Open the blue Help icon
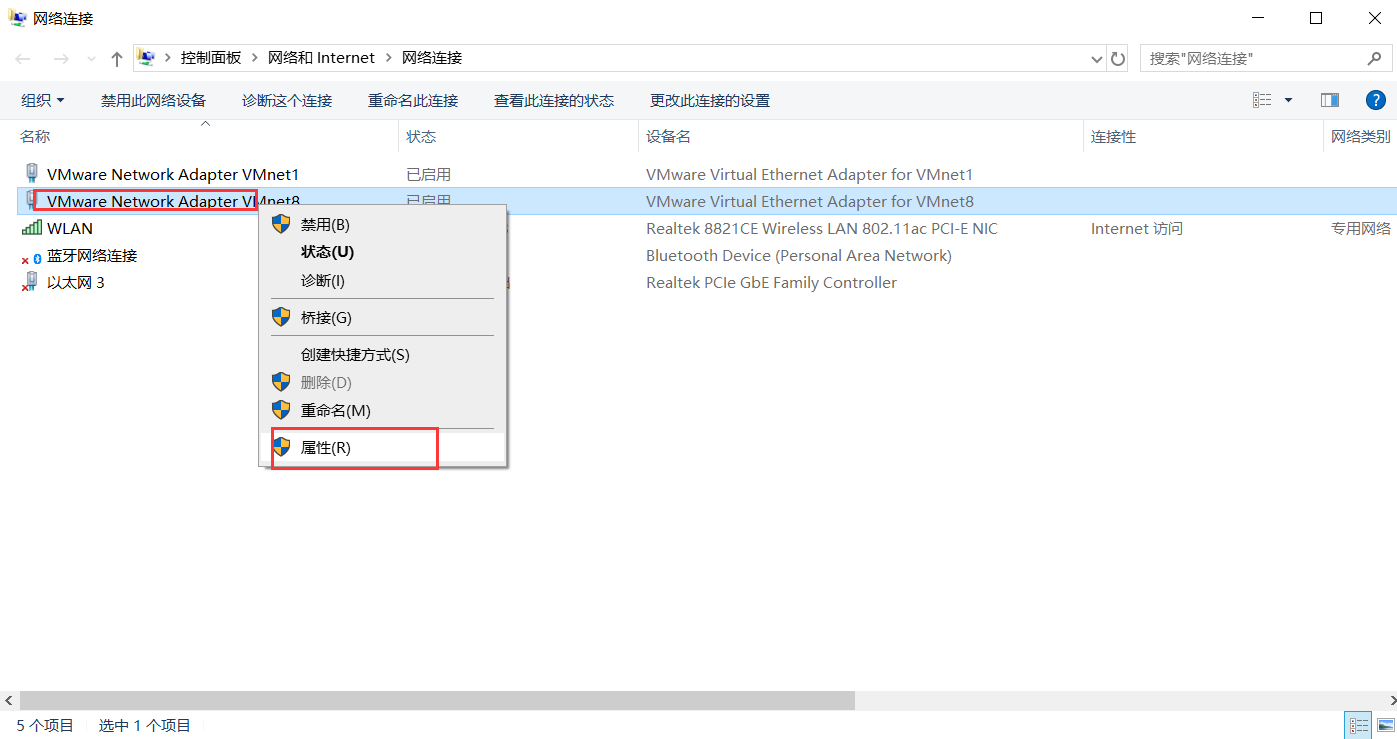The width and height of the screenshot is (1397, 739). (x=1376, y=100)
